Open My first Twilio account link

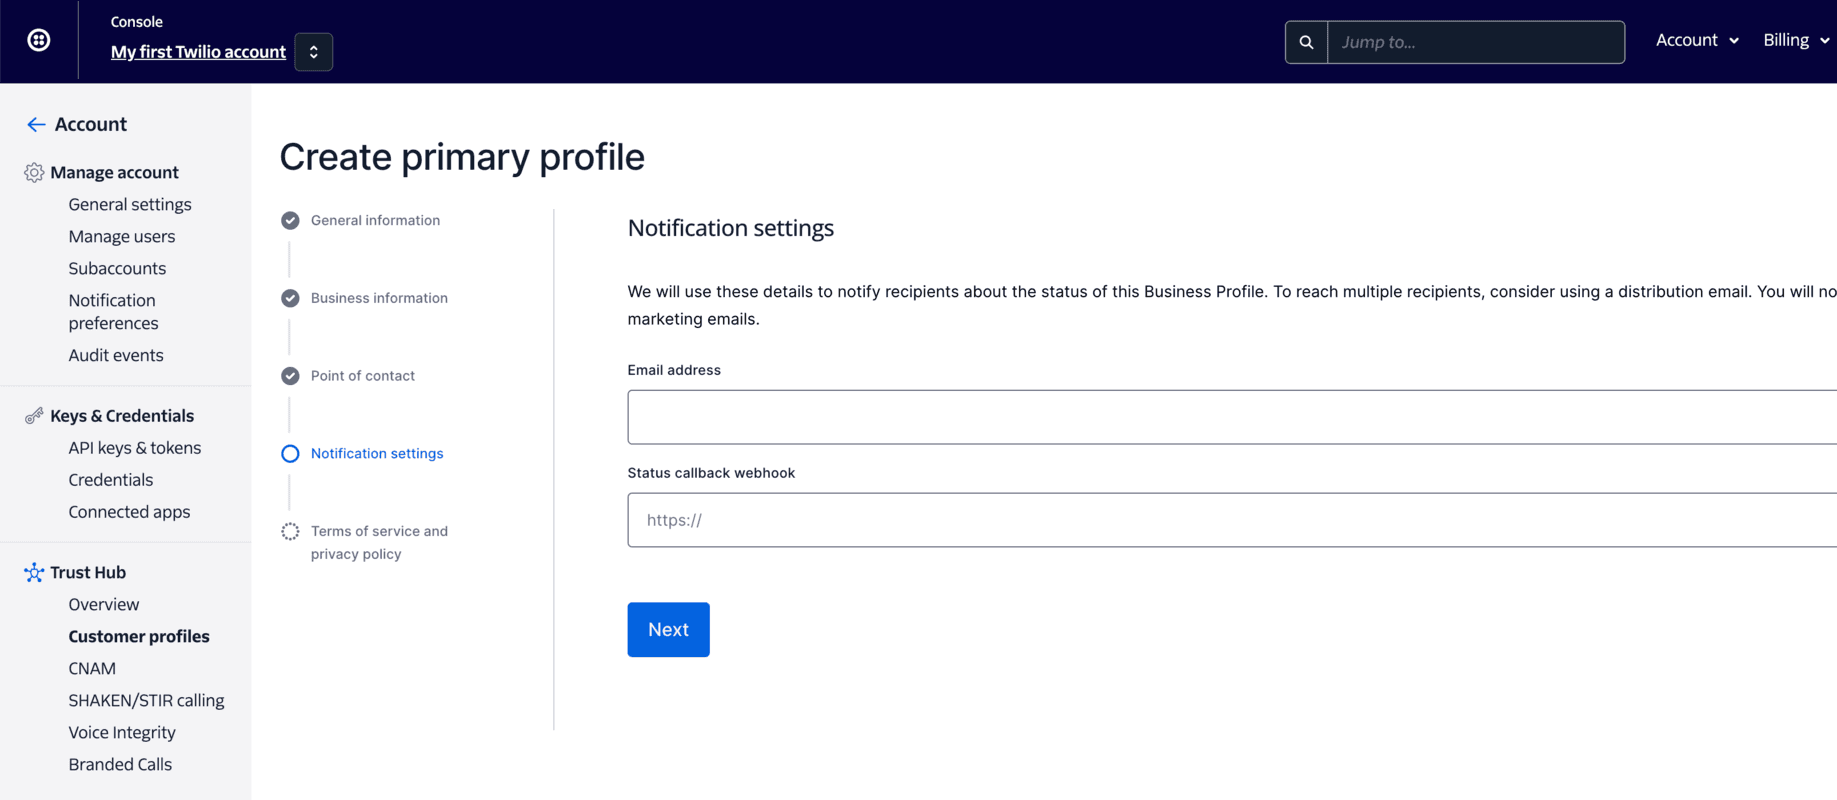(198, 52)
